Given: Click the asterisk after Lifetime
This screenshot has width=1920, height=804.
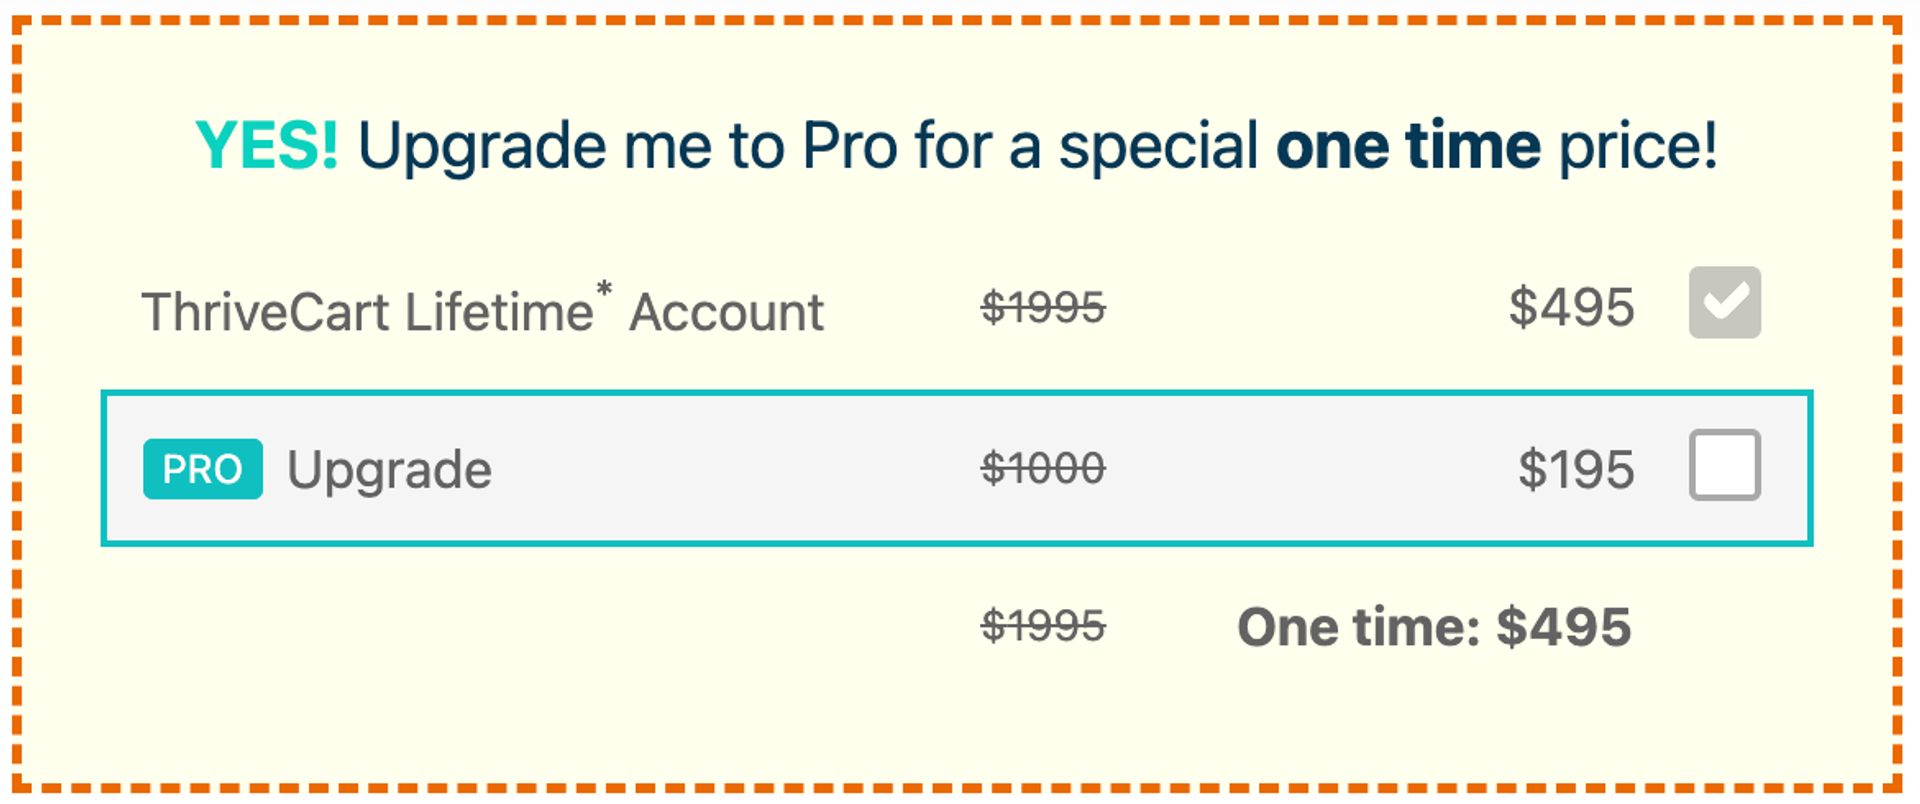Looking at the screenshot, I should (x=604, y=290).
